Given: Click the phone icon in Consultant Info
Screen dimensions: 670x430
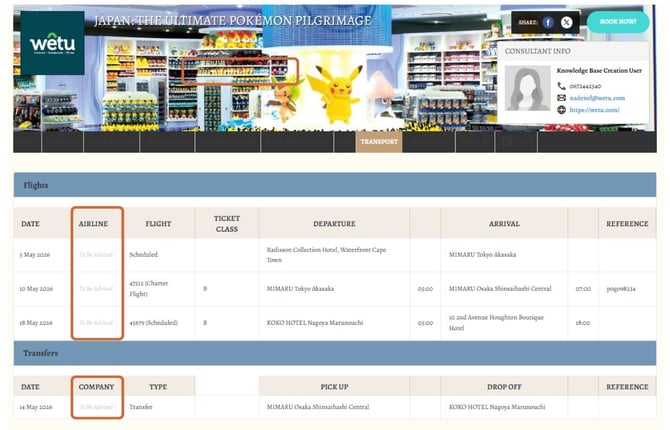Looking at the screenshot, I should (x=561, y=86).
